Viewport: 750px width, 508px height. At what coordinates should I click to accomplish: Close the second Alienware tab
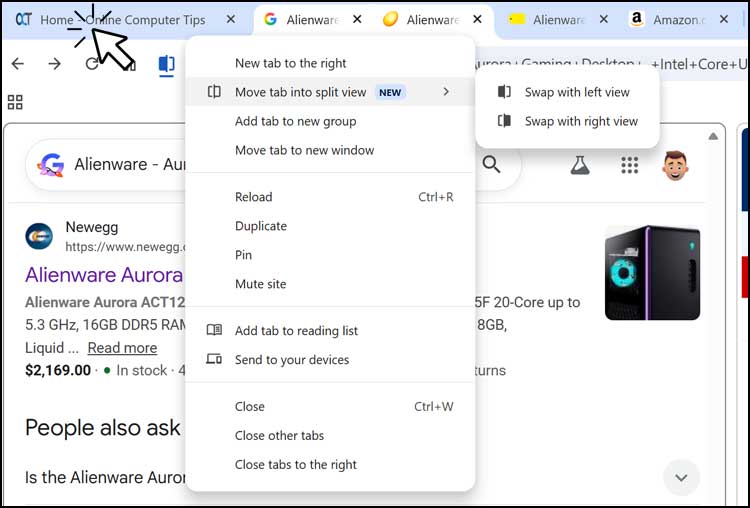[477, 19]
